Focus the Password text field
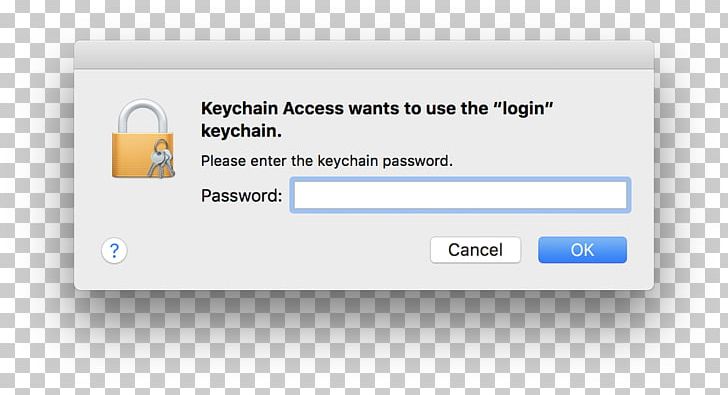728x395 pixels. [460, 195]
